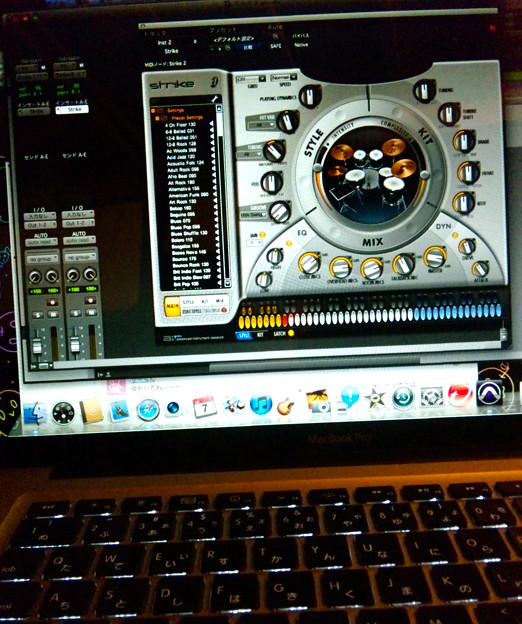The height and width of the screenshot is (624, 522).
Task: Open GarageBand guitar icon in Dock
Action: click(x=286, y=406)
